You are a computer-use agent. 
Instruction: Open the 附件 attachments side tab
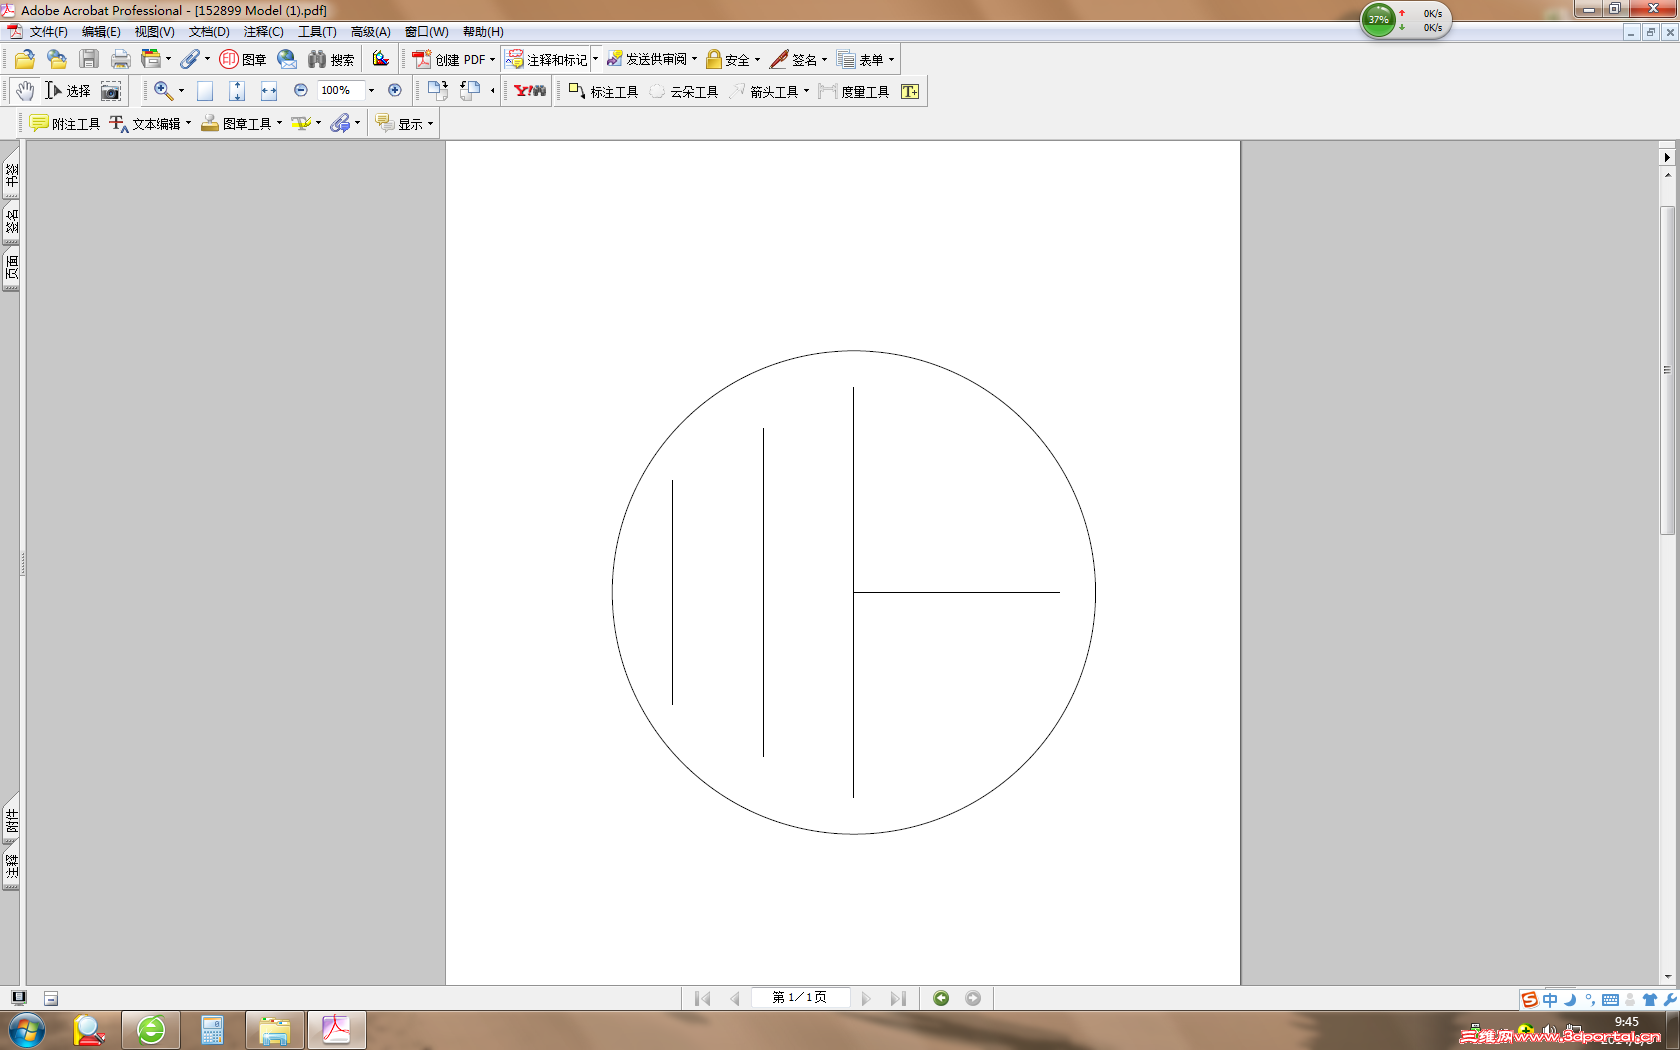pos(12,820)
